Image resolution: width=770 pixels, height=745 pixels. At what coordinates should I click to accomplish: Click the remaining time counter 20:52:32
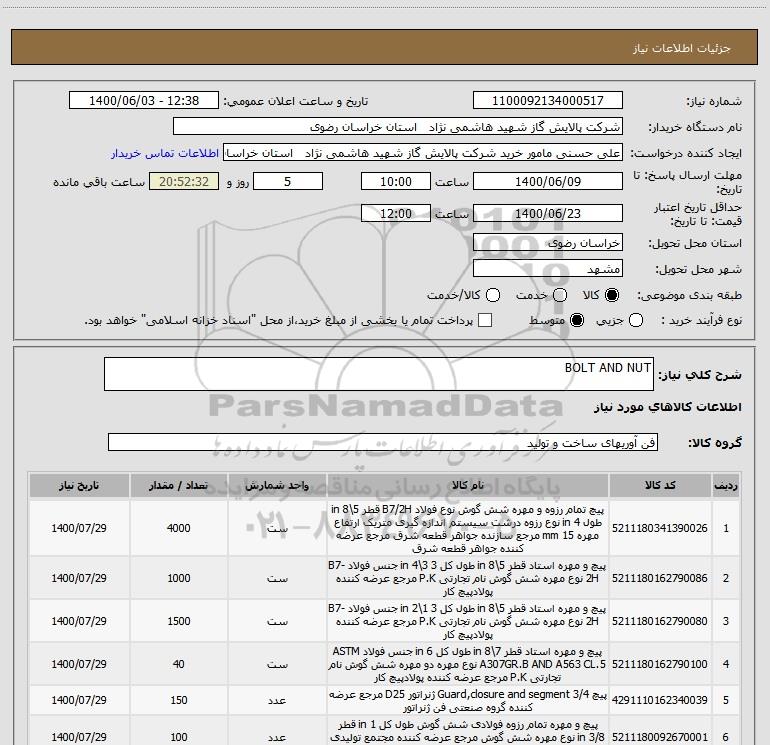coord(184,181)
